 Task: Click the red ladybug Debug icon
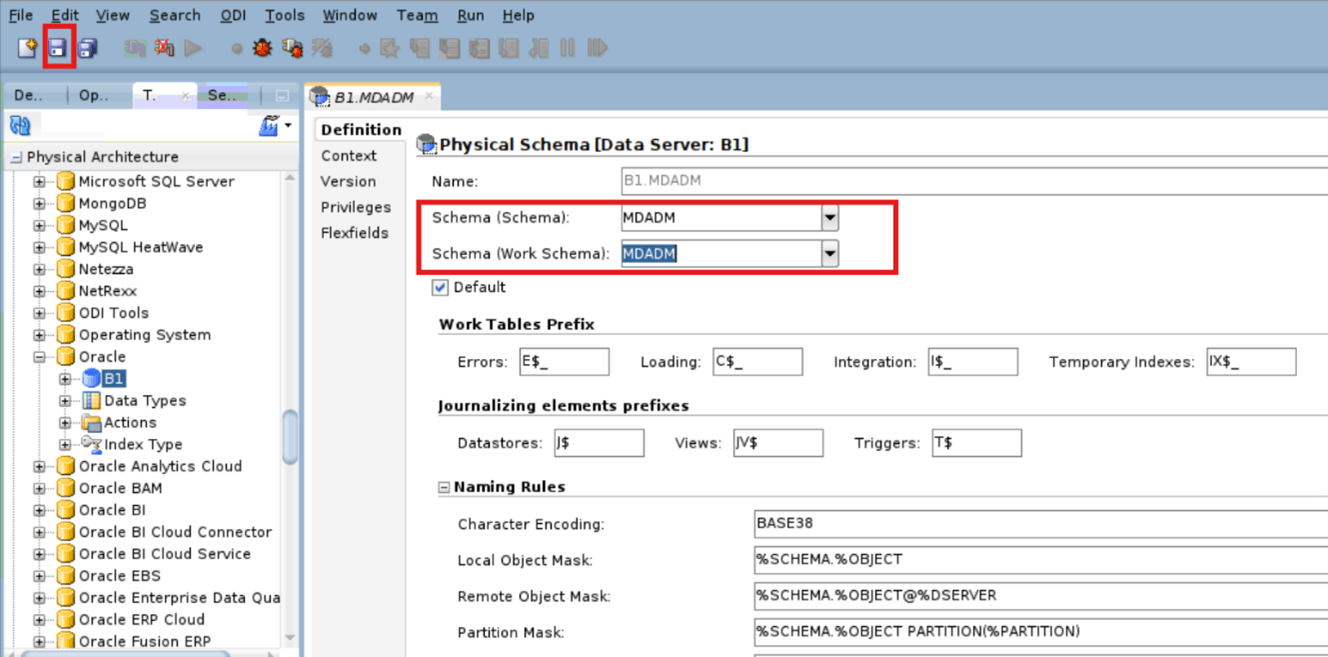point(262,48)
